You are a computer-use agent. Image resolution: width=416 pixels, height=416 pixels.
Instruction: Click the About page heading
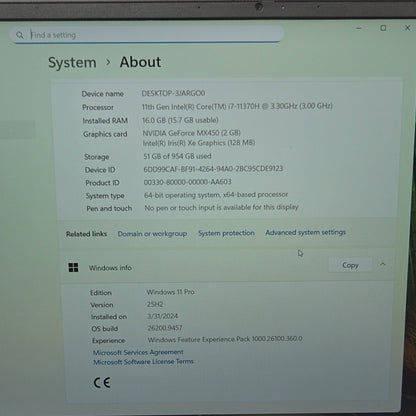140,62
